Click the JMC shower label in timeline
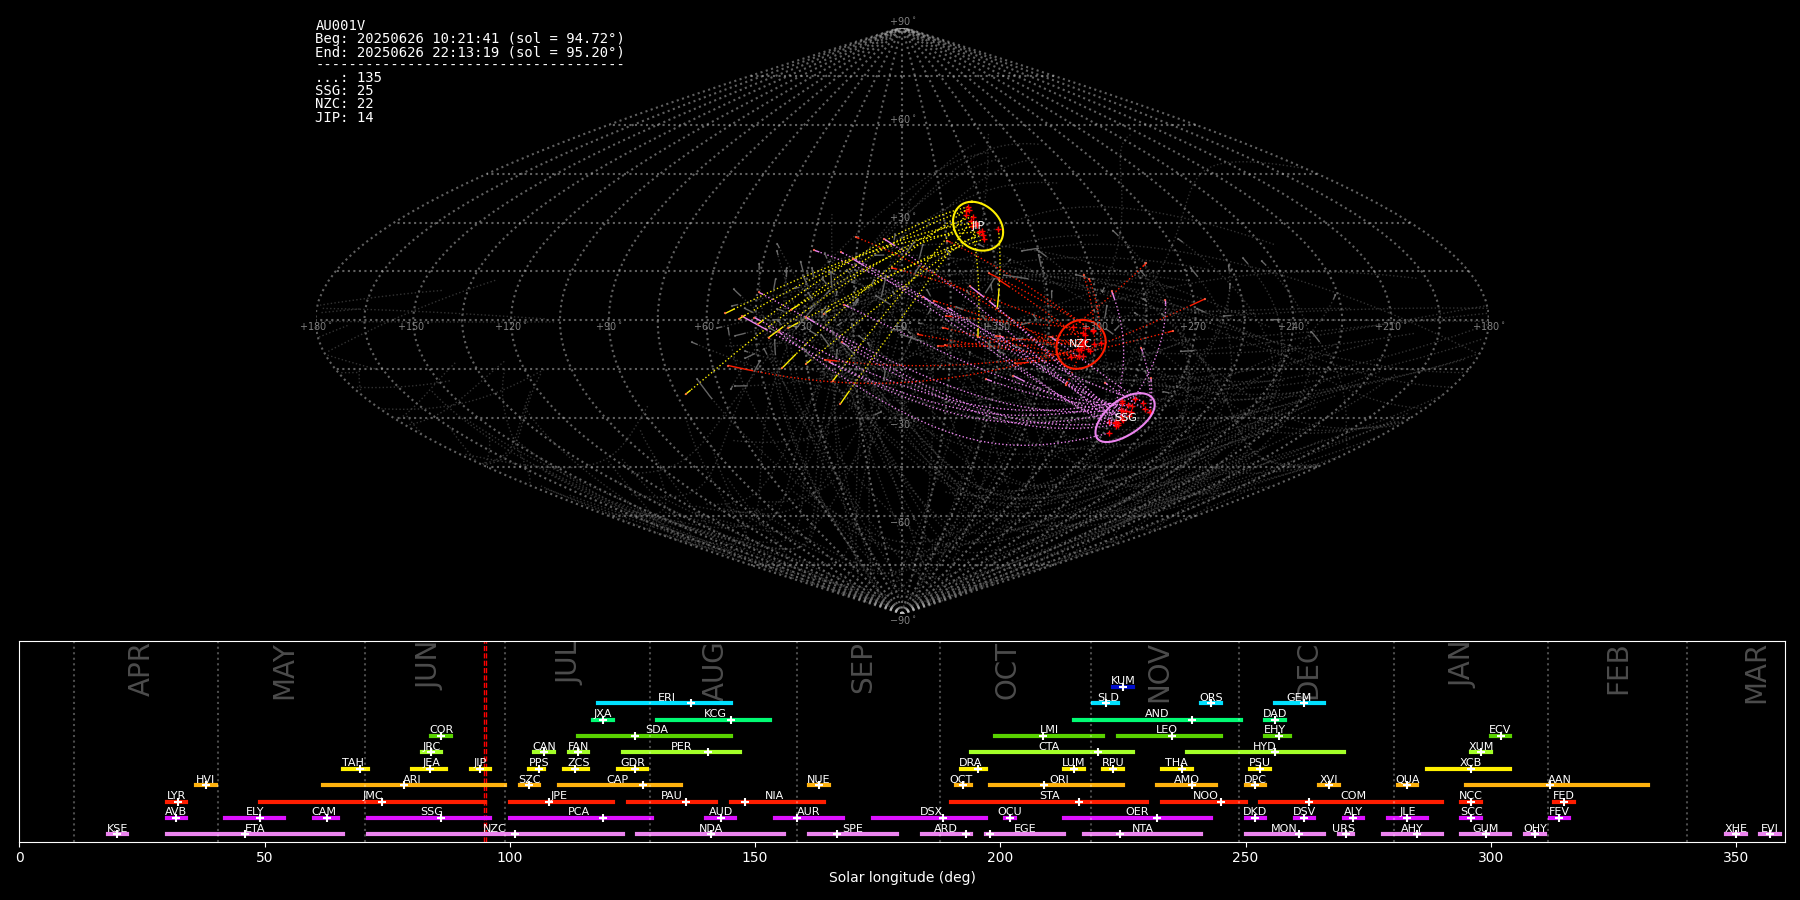Viewport: 1800px width, 900px height. pos(373,796)
